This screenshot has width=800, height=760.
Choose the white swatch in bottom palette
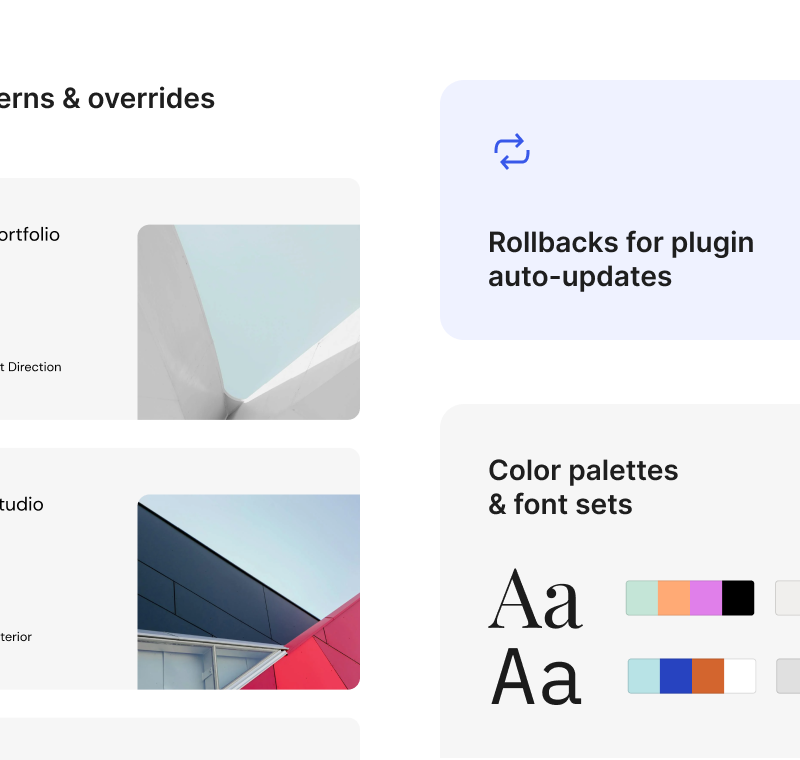[740, 676]
